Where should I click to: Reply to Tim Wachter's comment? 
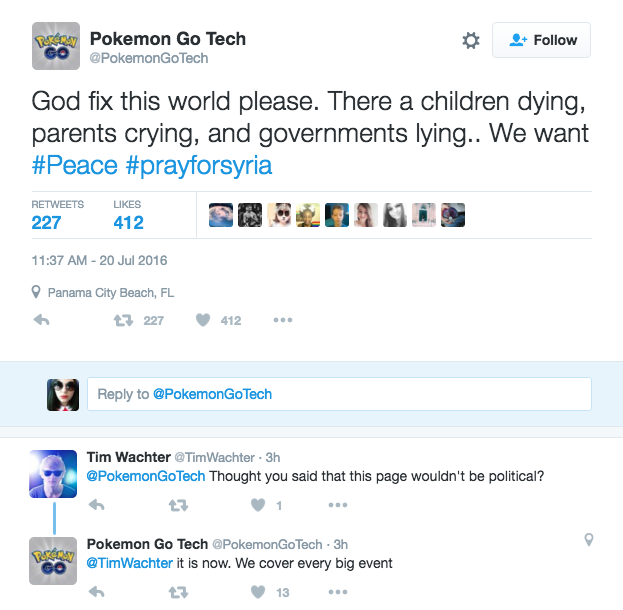click(97, 505)
